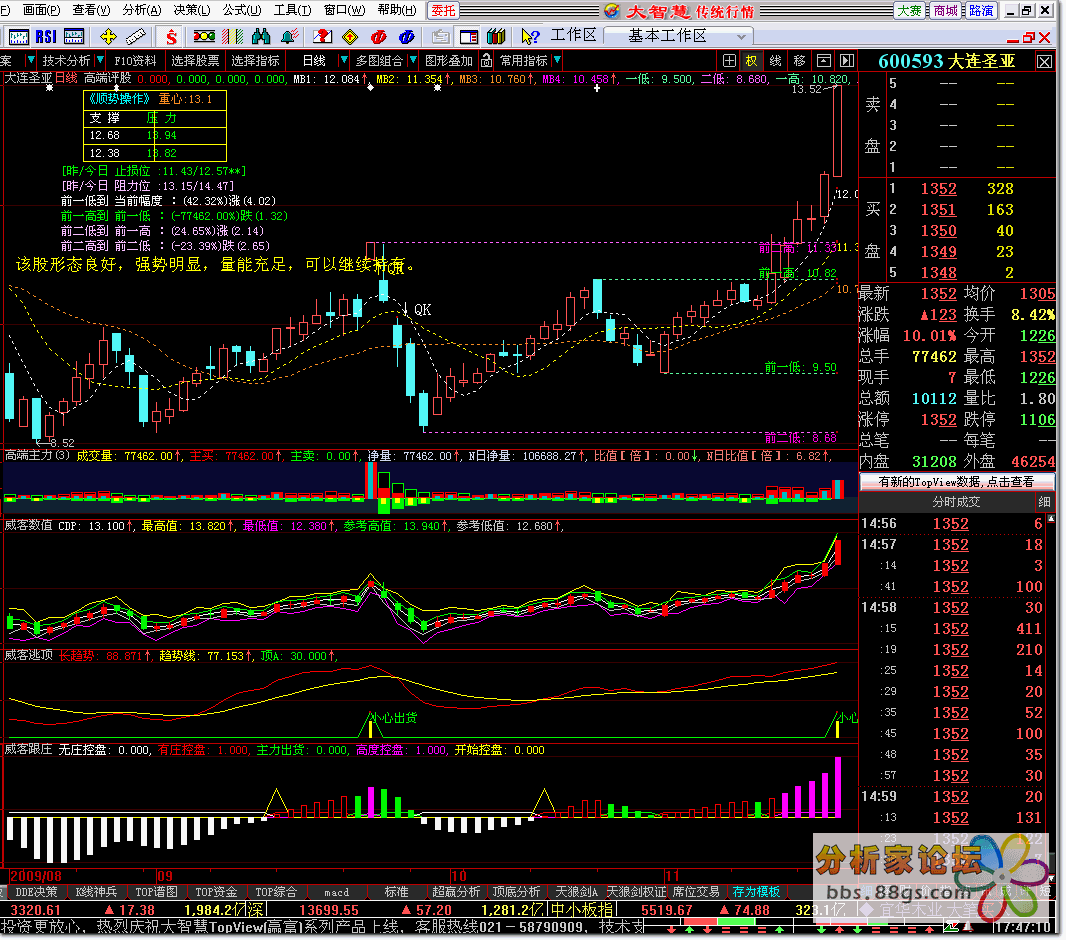
Task: Expand the 多图组合 dropdown arrow
Action: click(412, 60)
